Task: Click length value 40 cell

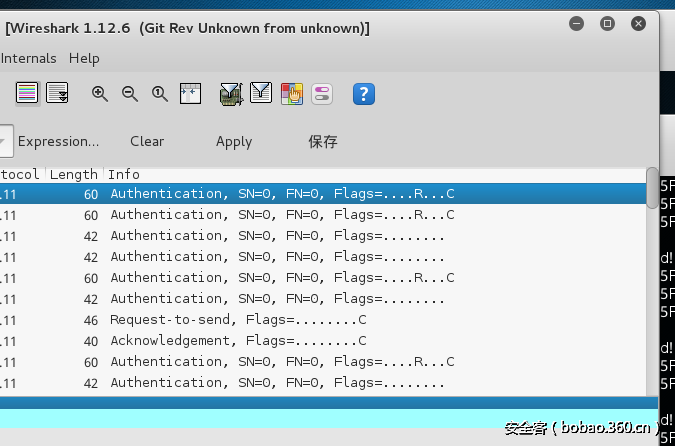Action: pyautogui.click(x=91, y=341)
